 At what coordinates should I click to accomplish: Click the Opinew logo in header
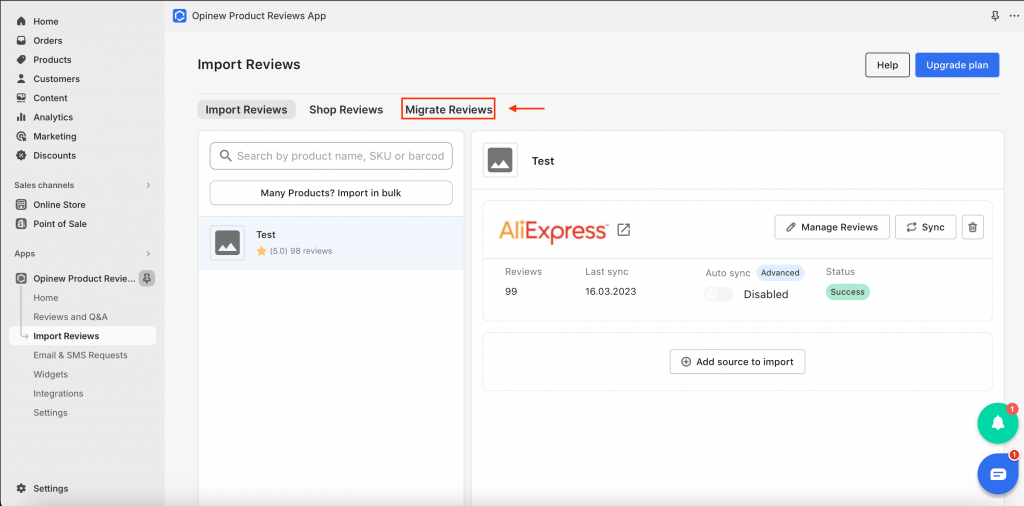(x=180, y=16)
